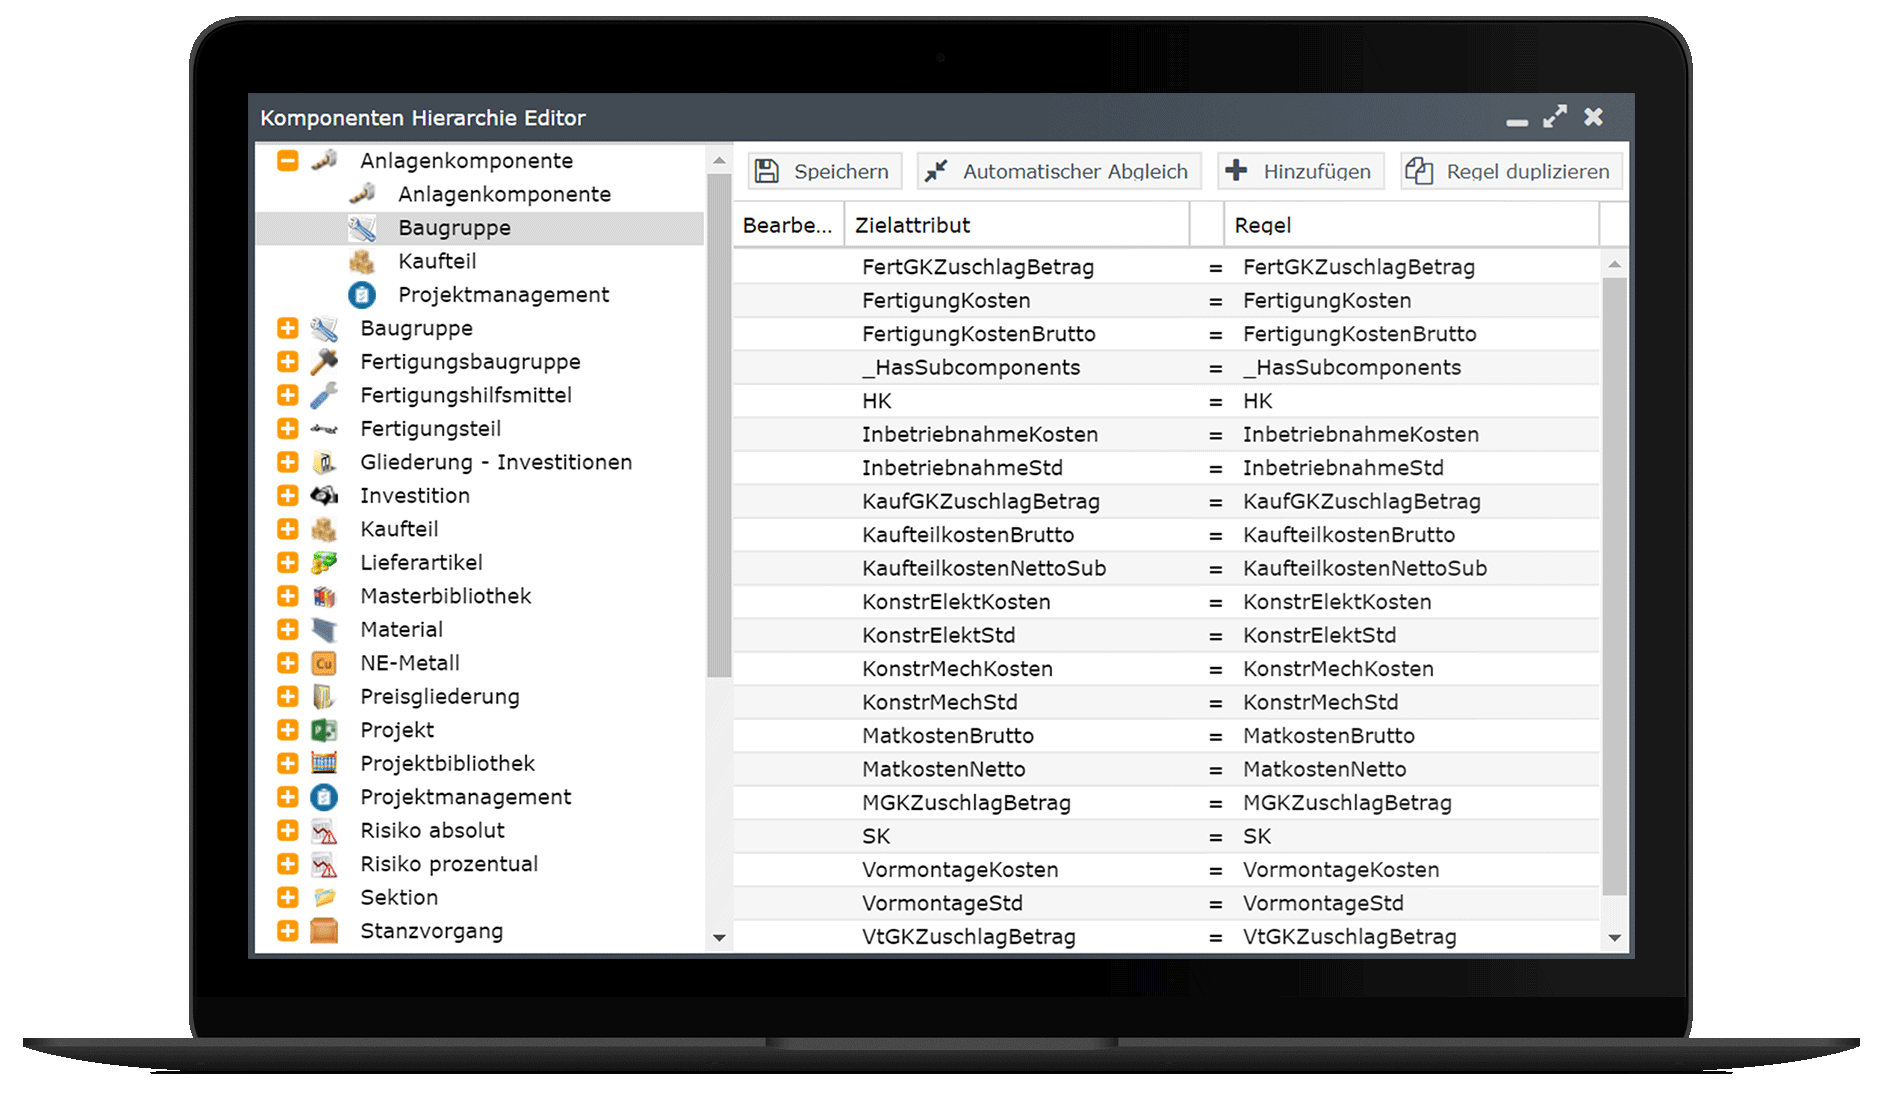Click the Regel column header

[x=1411, y=225]
